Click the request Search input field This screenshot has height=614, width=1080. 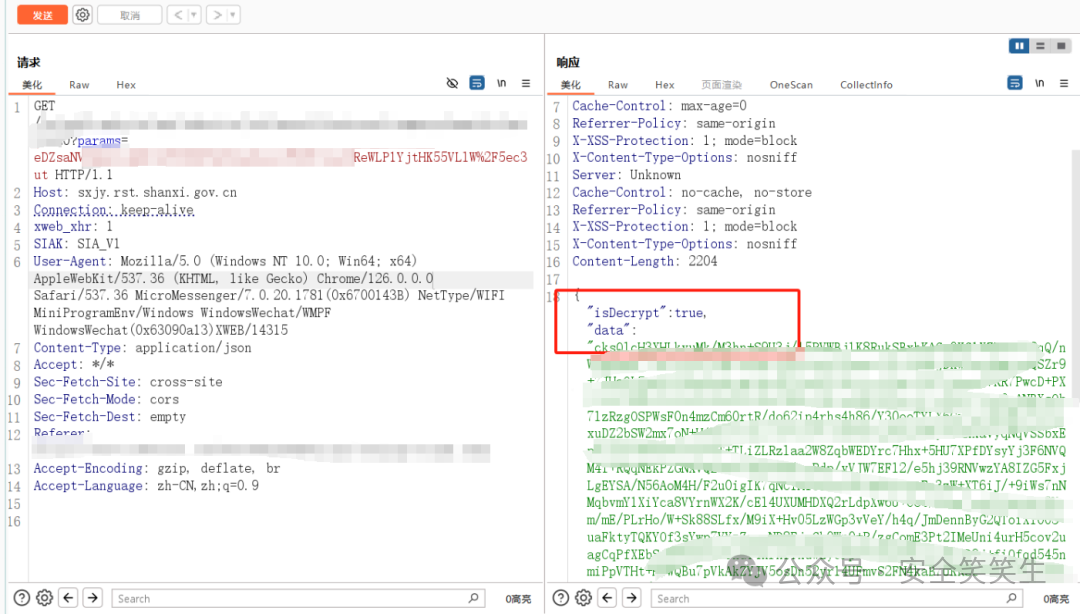click(x=298, y=598)
